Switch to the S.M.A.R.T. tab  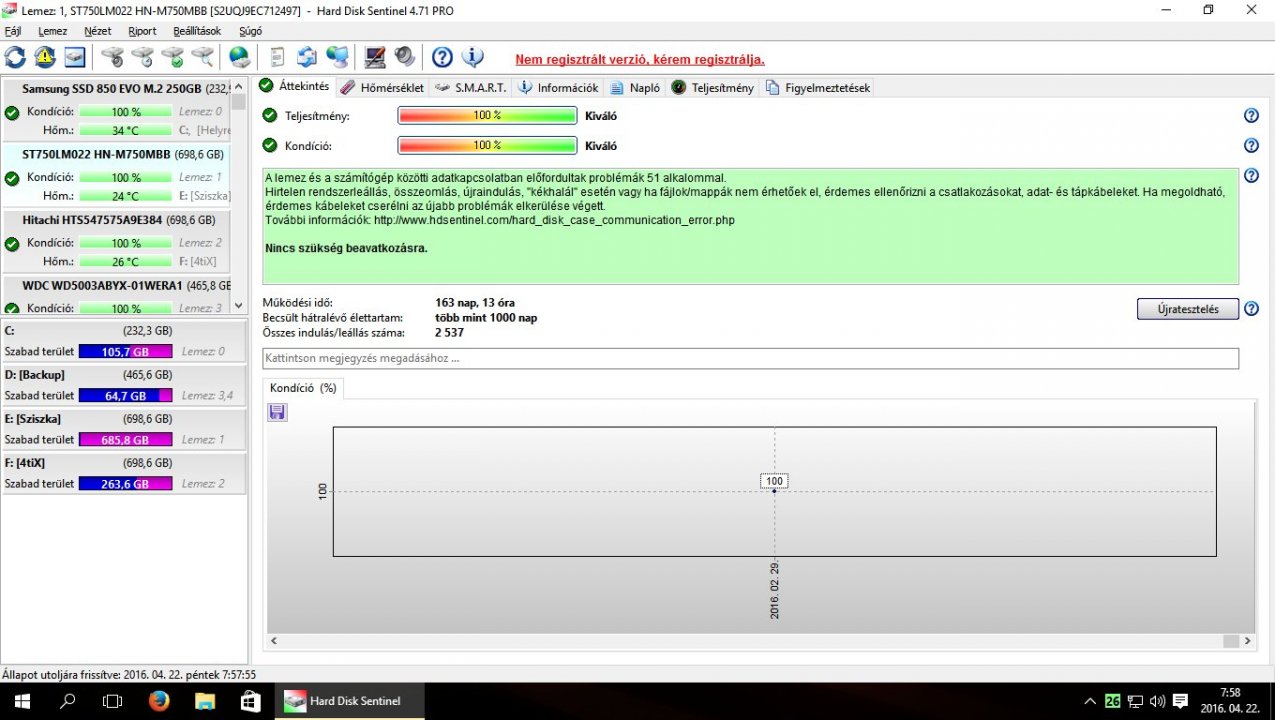pyautogui.click(x=472, y=87)
